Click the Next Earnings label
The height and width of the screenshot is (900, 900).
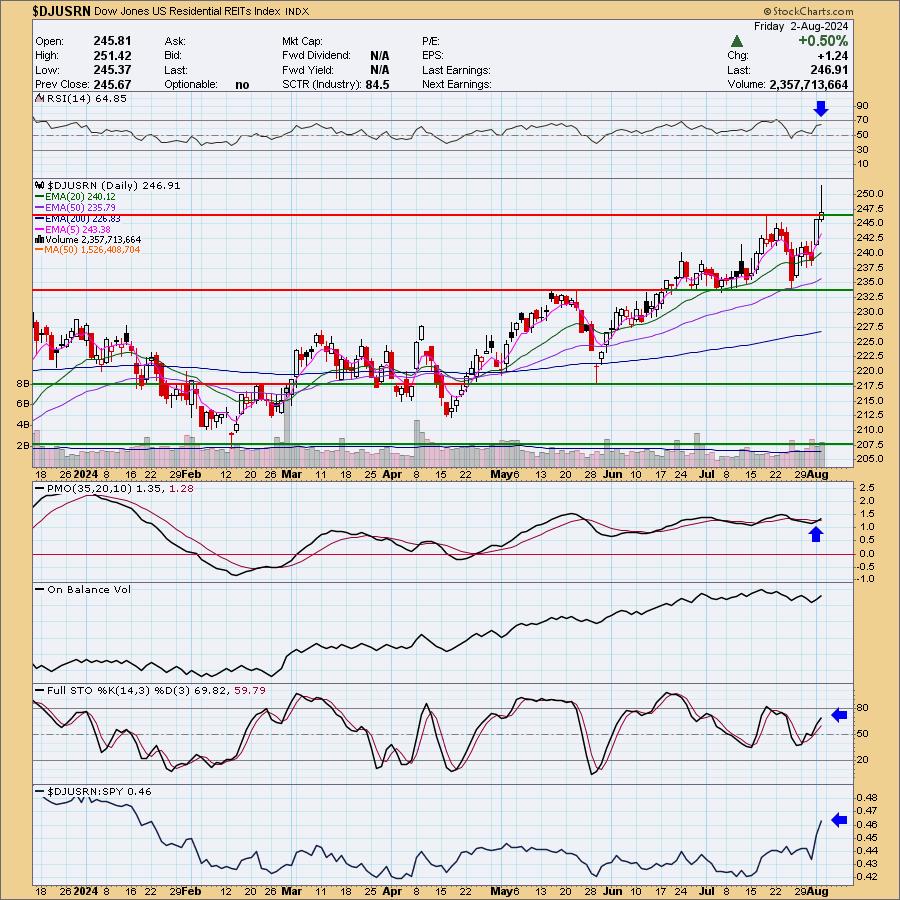(x=456, y=84)
